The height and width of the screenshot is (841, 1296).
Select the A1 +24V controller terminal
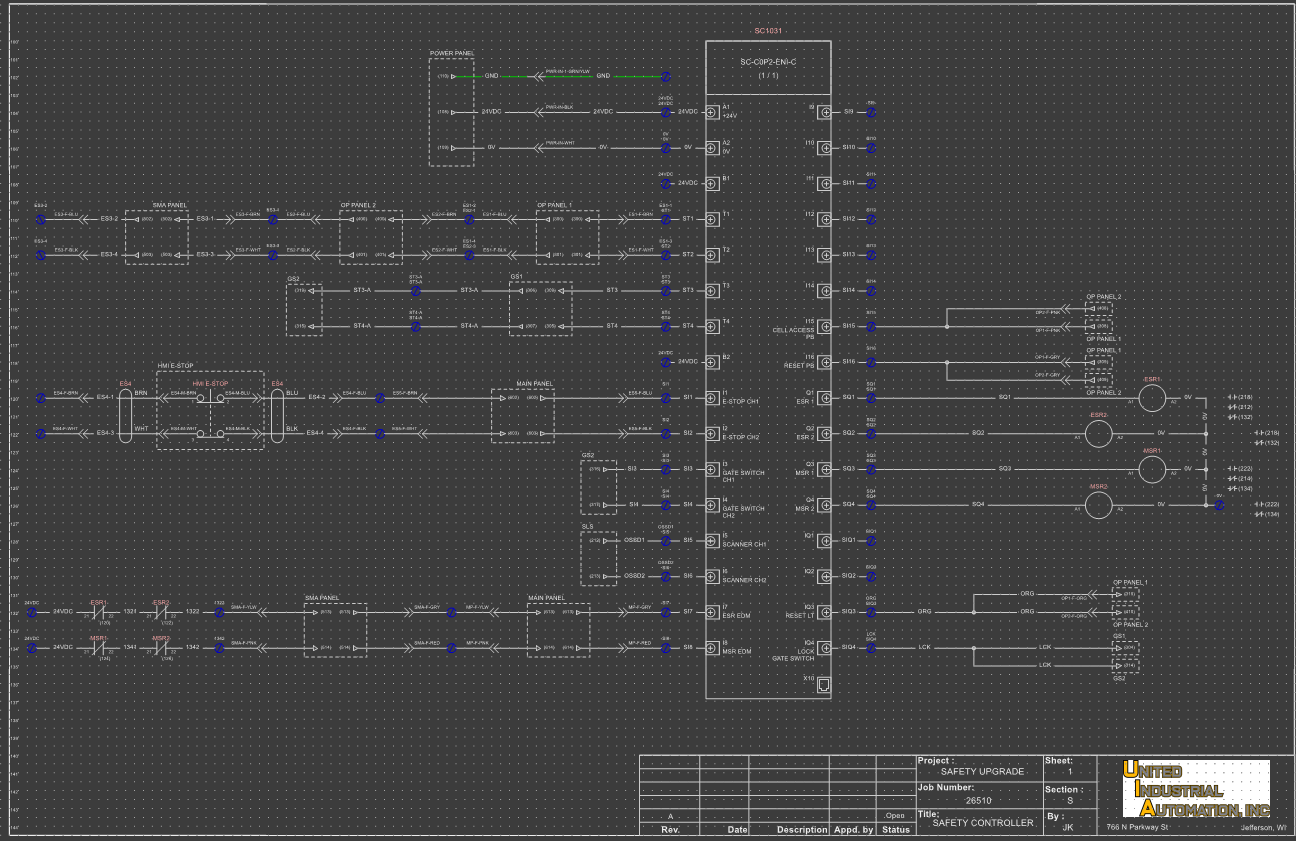[x=712, y=112]
